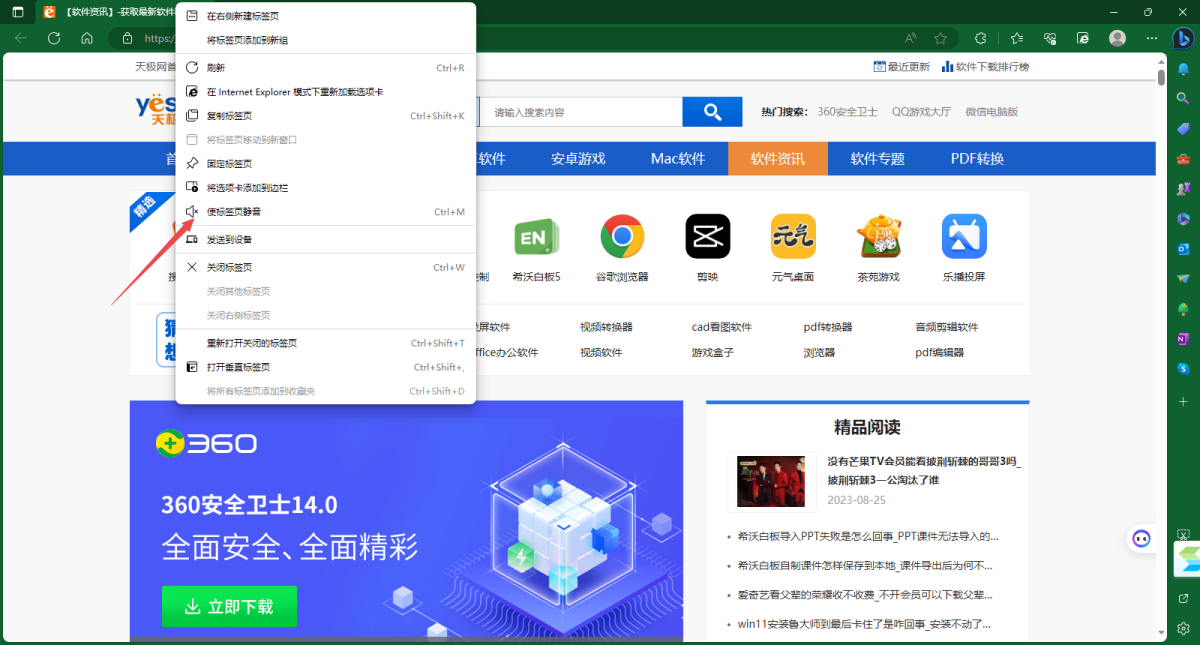Choose 发送到设备 menu entry
Screen dimensions: 1200x645
(325, 239)
